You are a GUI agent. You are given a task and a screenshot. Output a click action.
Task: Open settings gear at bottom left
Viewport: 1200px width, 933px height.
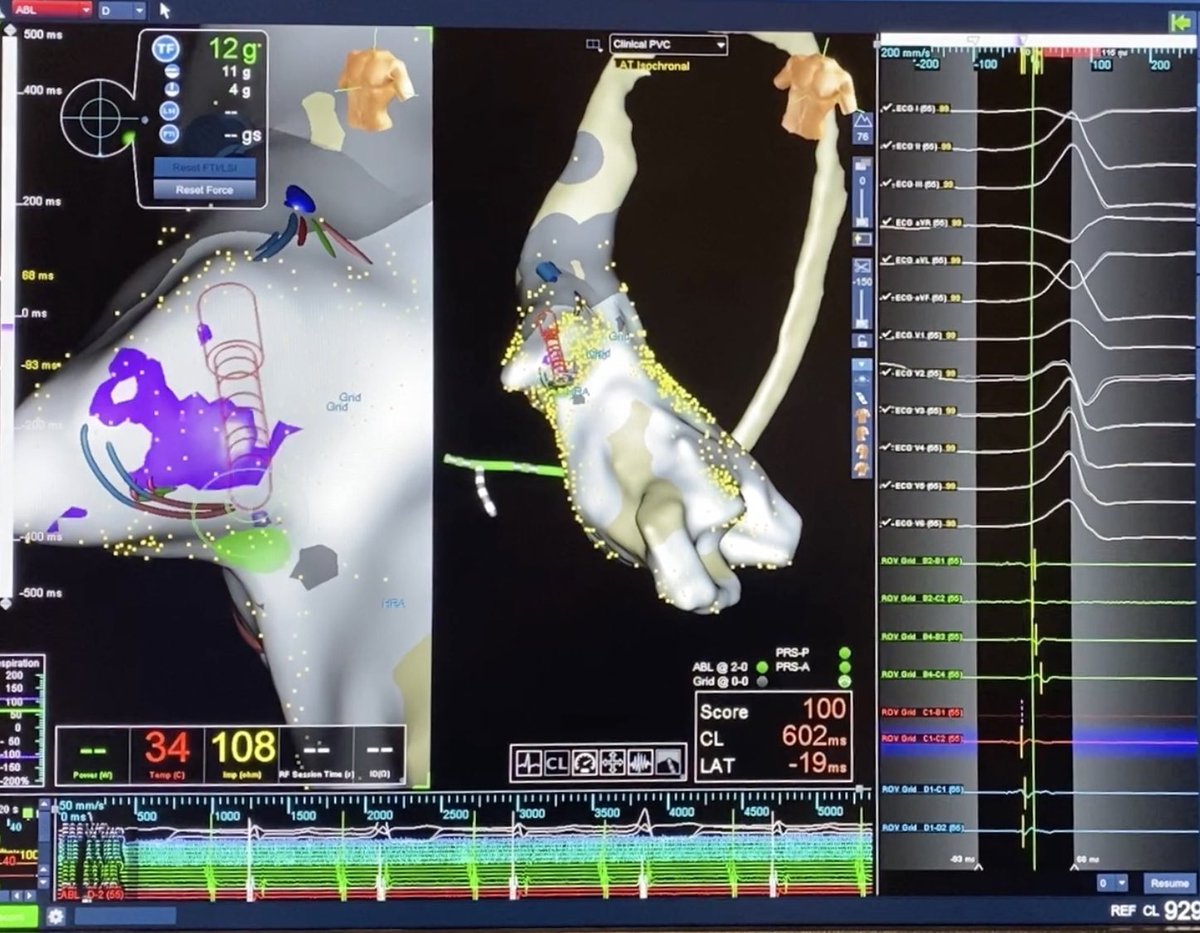pos(56,916)
